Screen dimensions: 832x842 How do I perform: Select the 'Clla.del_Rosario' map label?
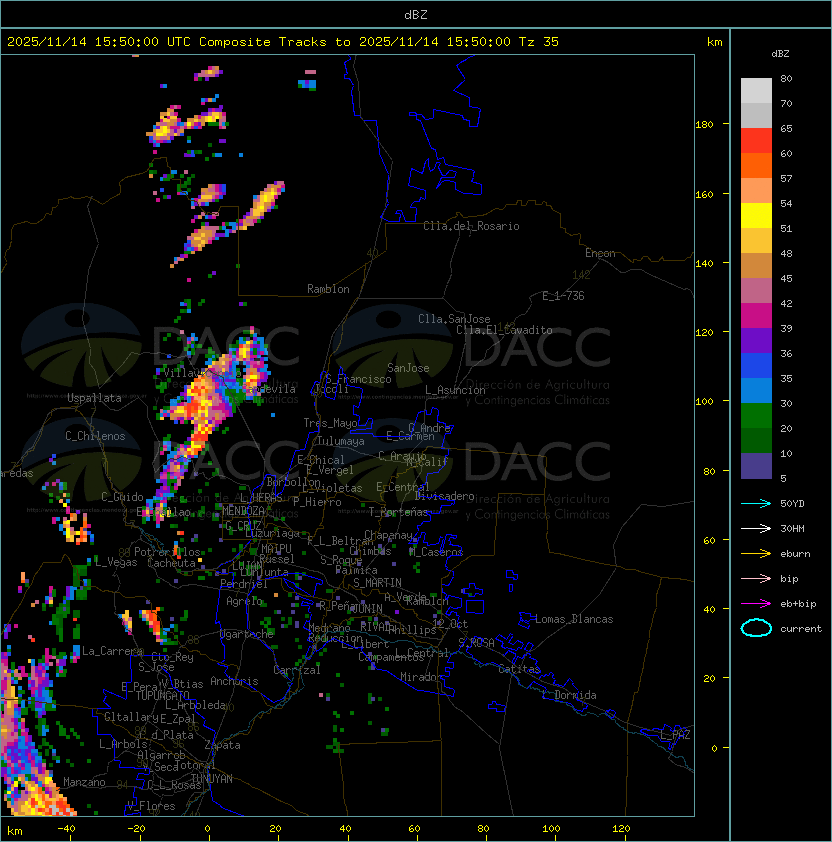(x=471, y=226)
